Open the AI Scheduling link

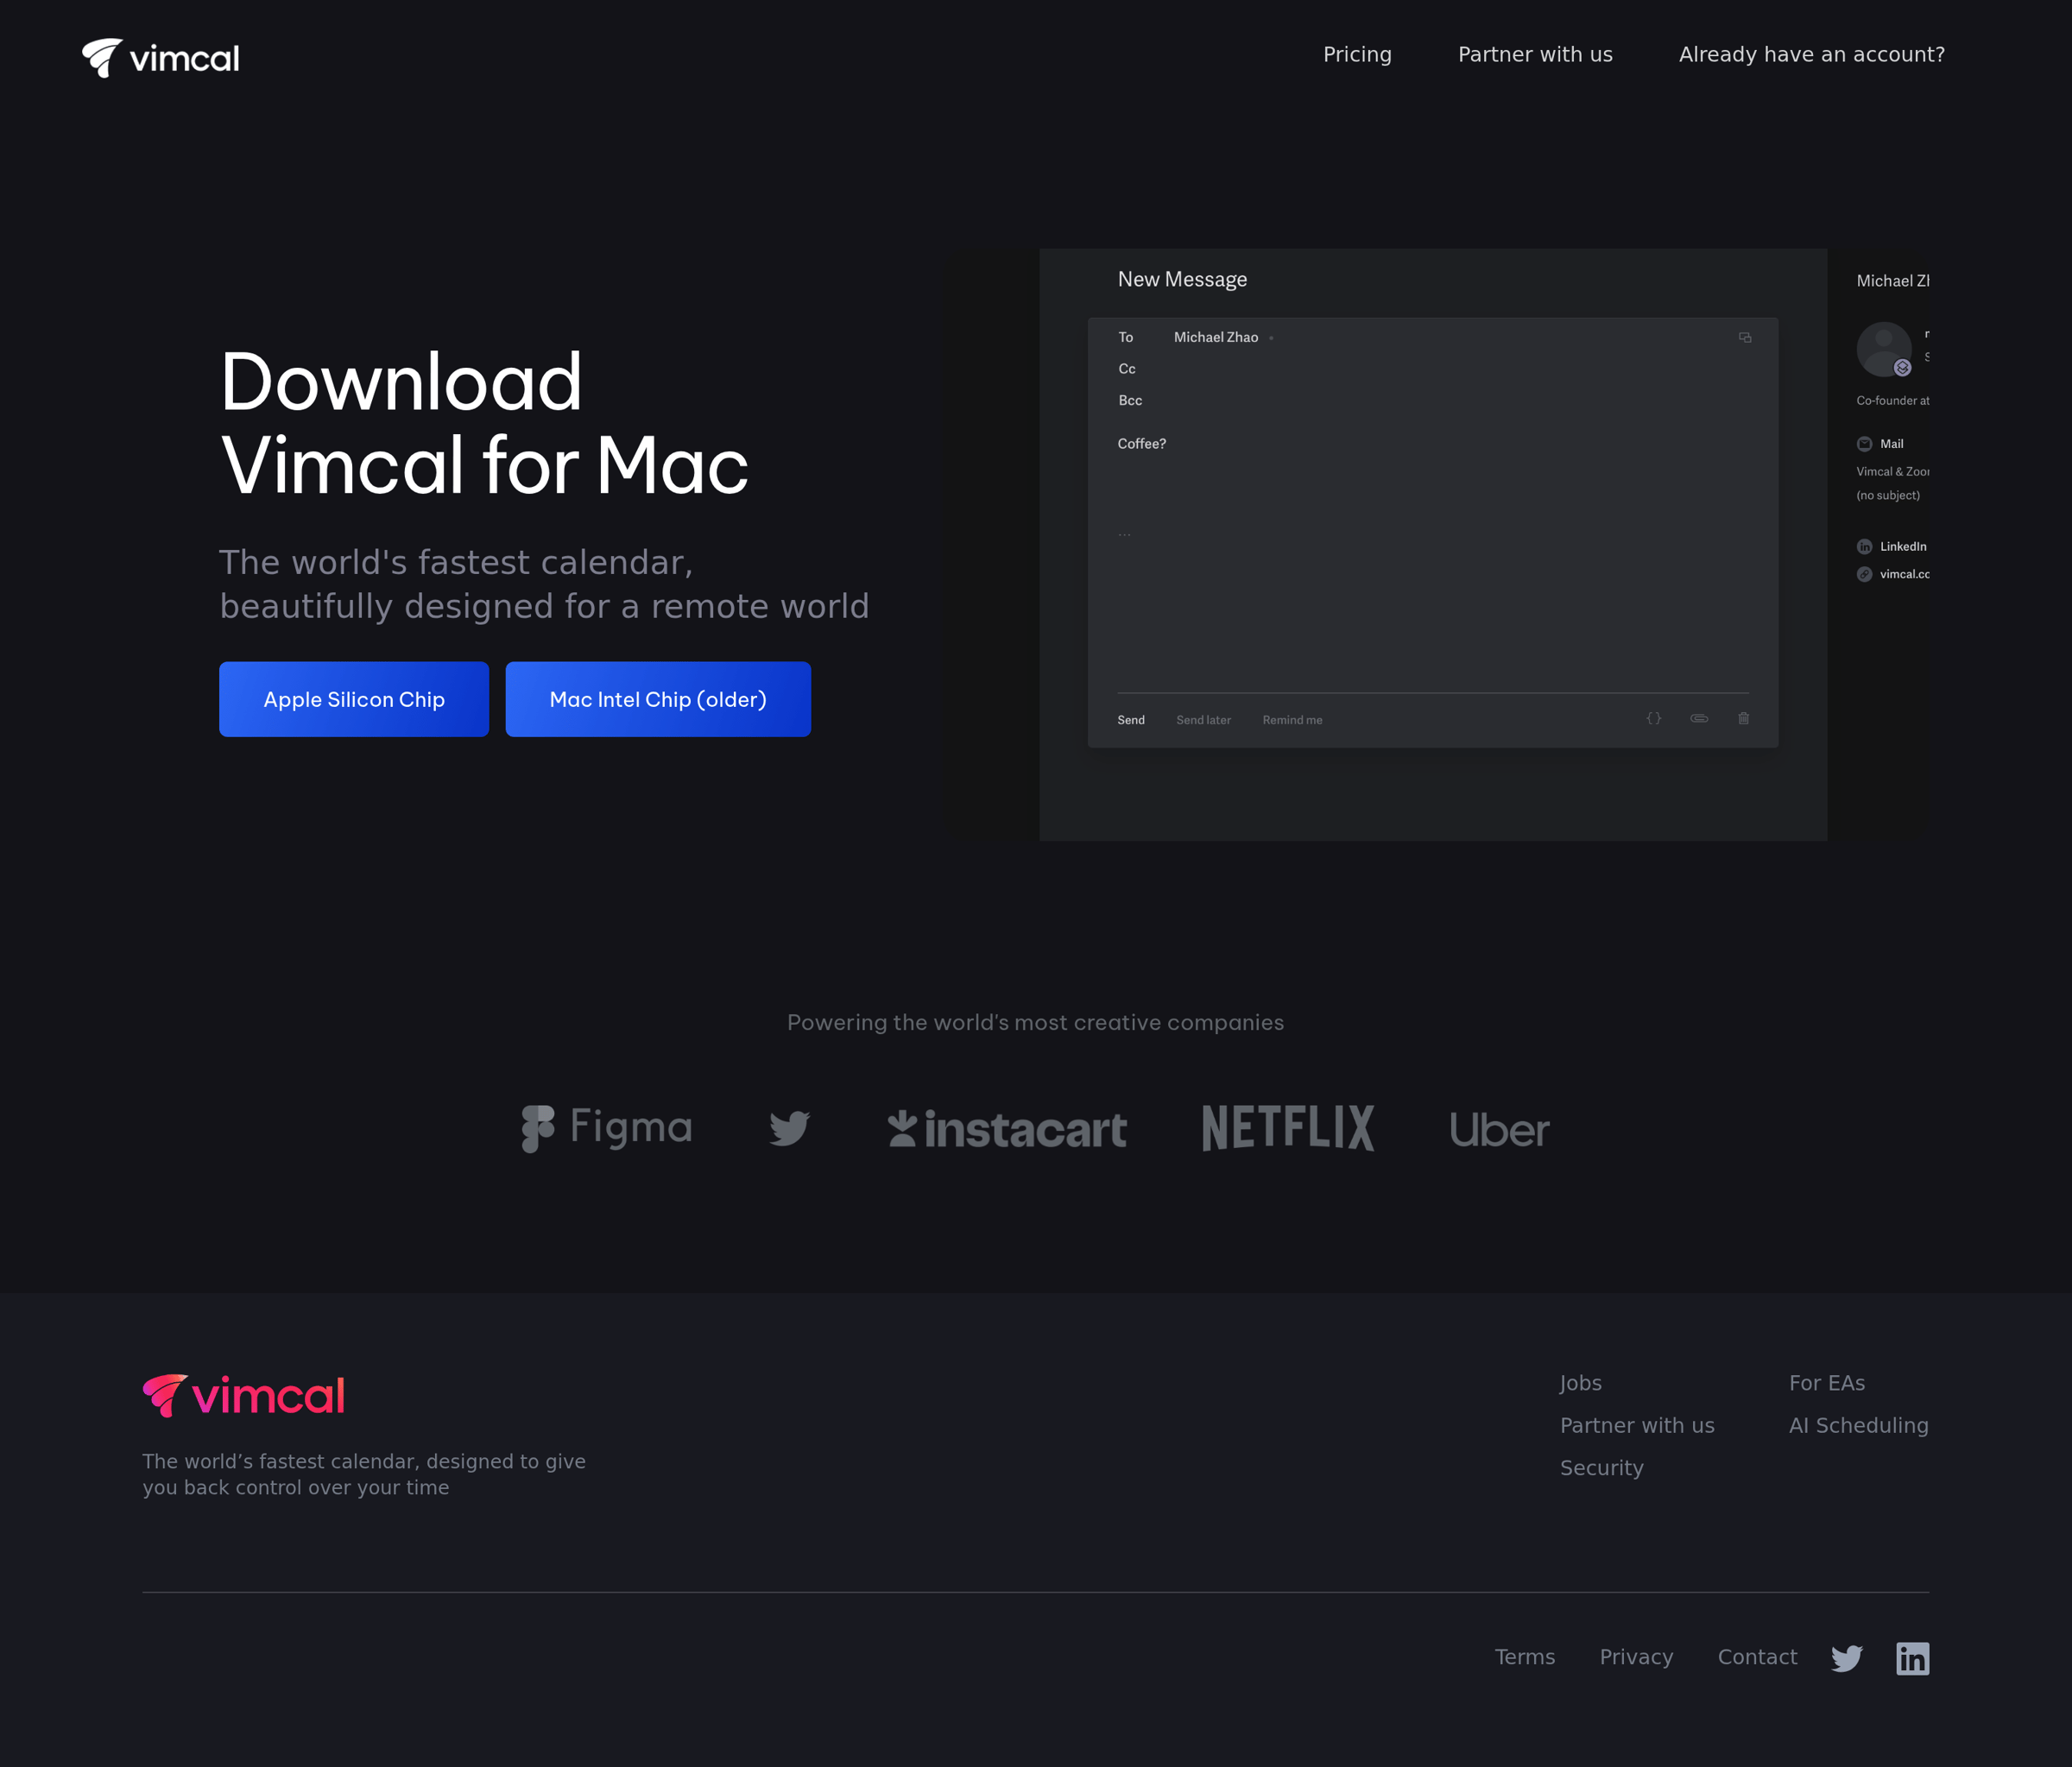(1858, 1425)
